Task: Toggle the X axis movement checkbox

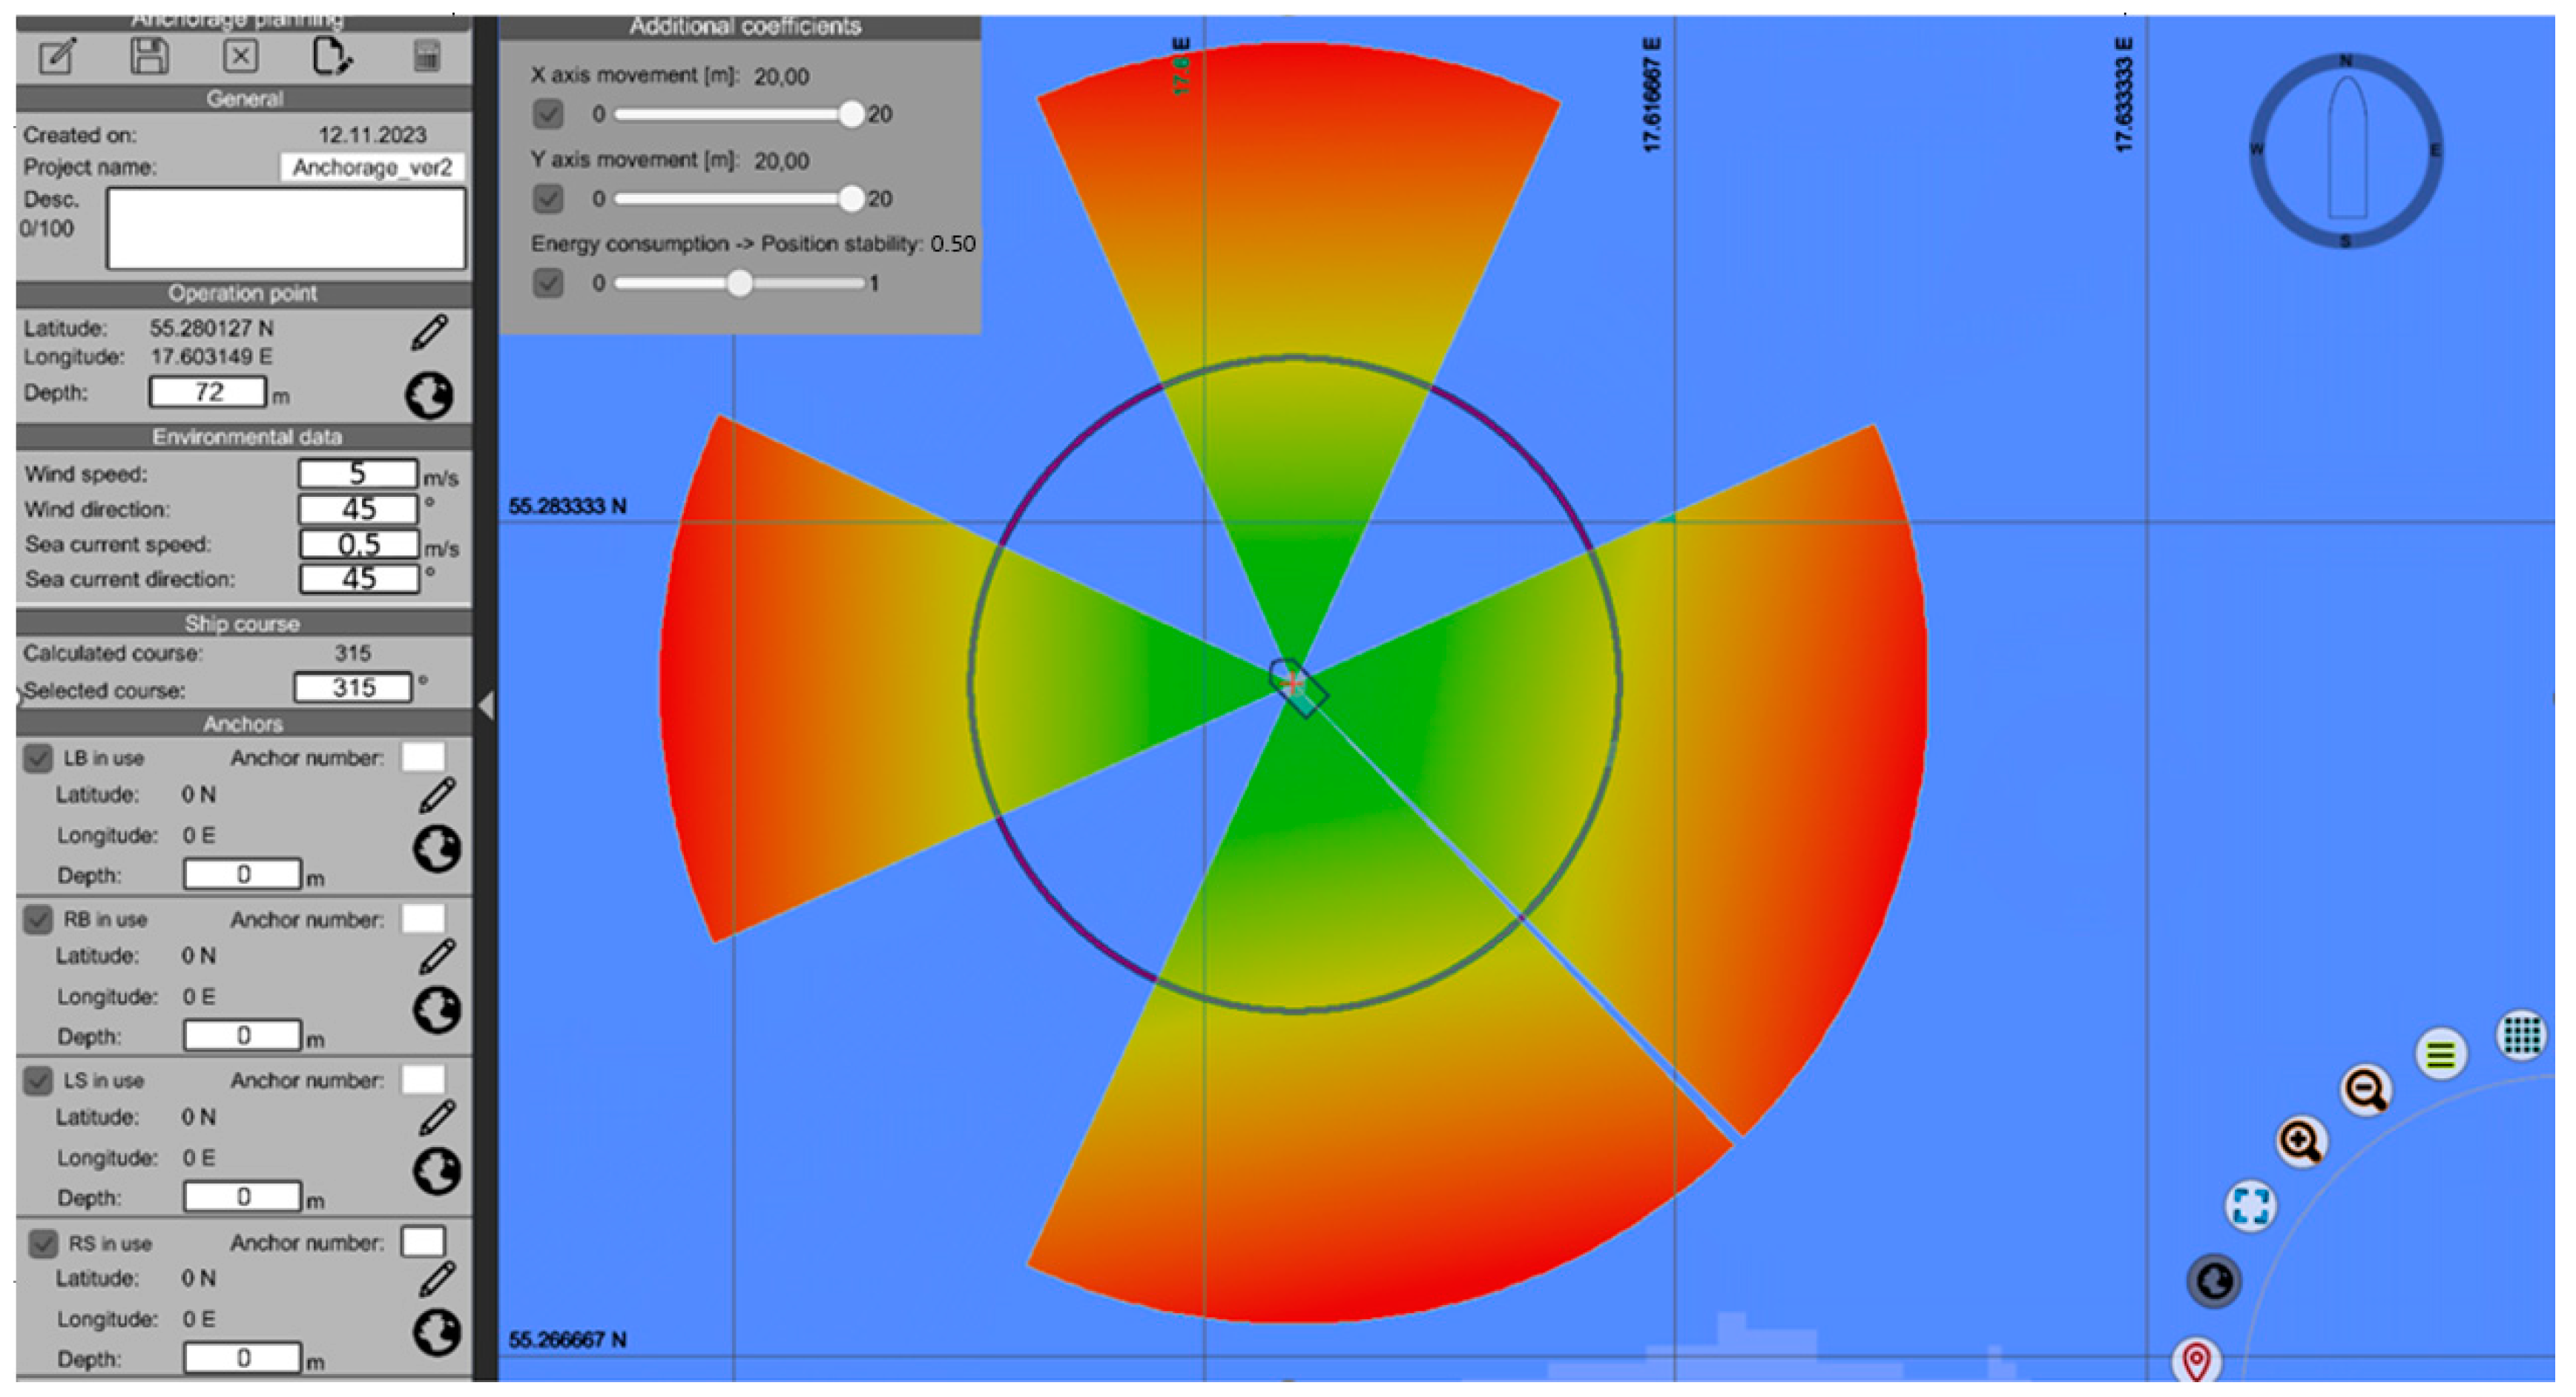Action: [x=548, y=114]
